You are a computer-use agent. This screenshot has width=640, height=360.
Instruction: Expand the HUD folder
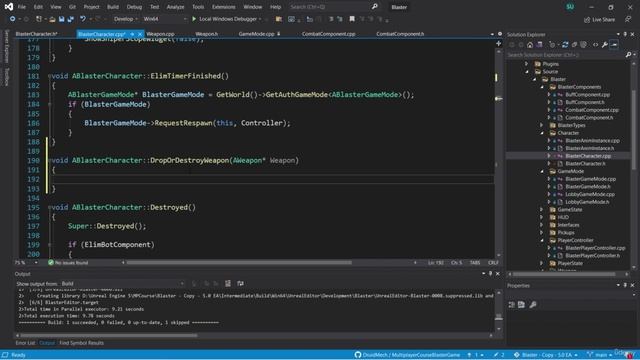[542, 217]
